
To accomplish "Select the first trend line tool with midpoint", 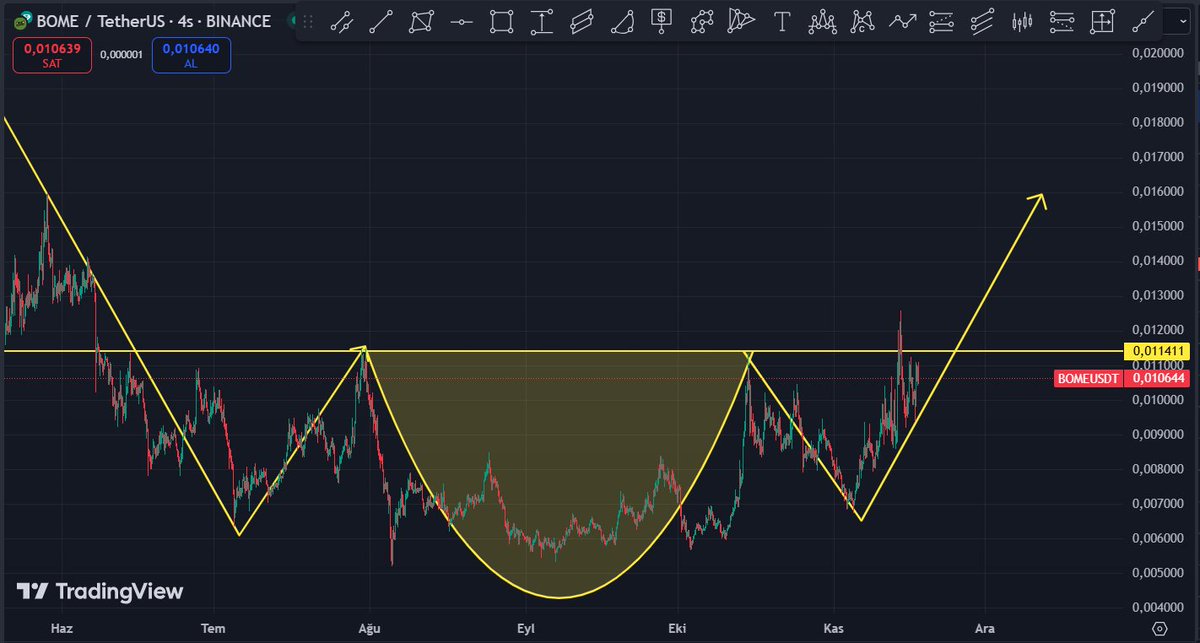I will (x=341, y=20).
